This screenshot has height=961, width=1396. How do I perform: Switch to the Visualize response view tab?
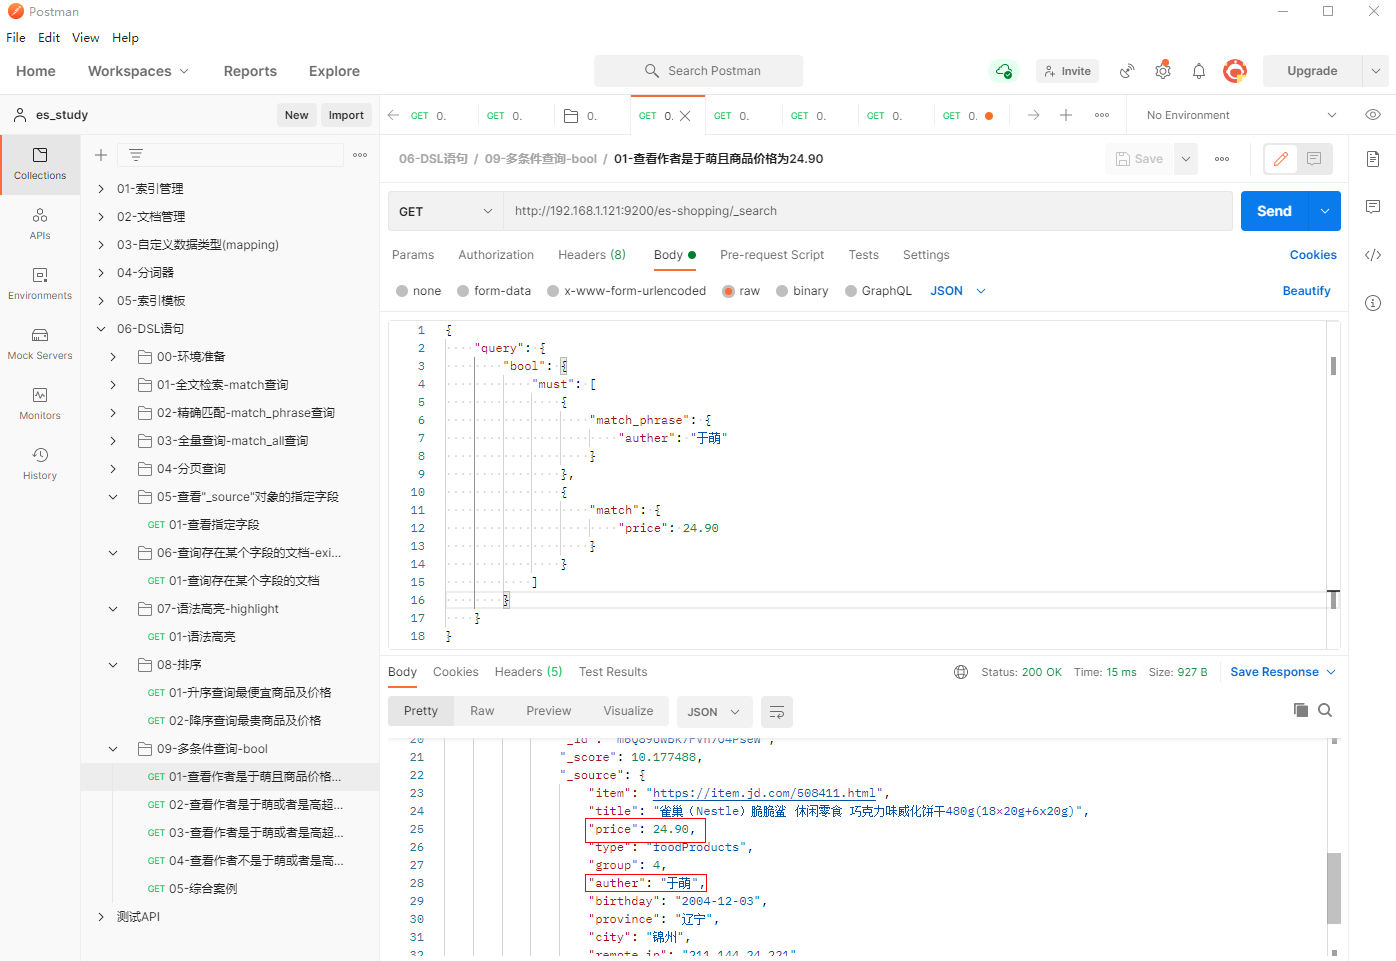point(628,711)
